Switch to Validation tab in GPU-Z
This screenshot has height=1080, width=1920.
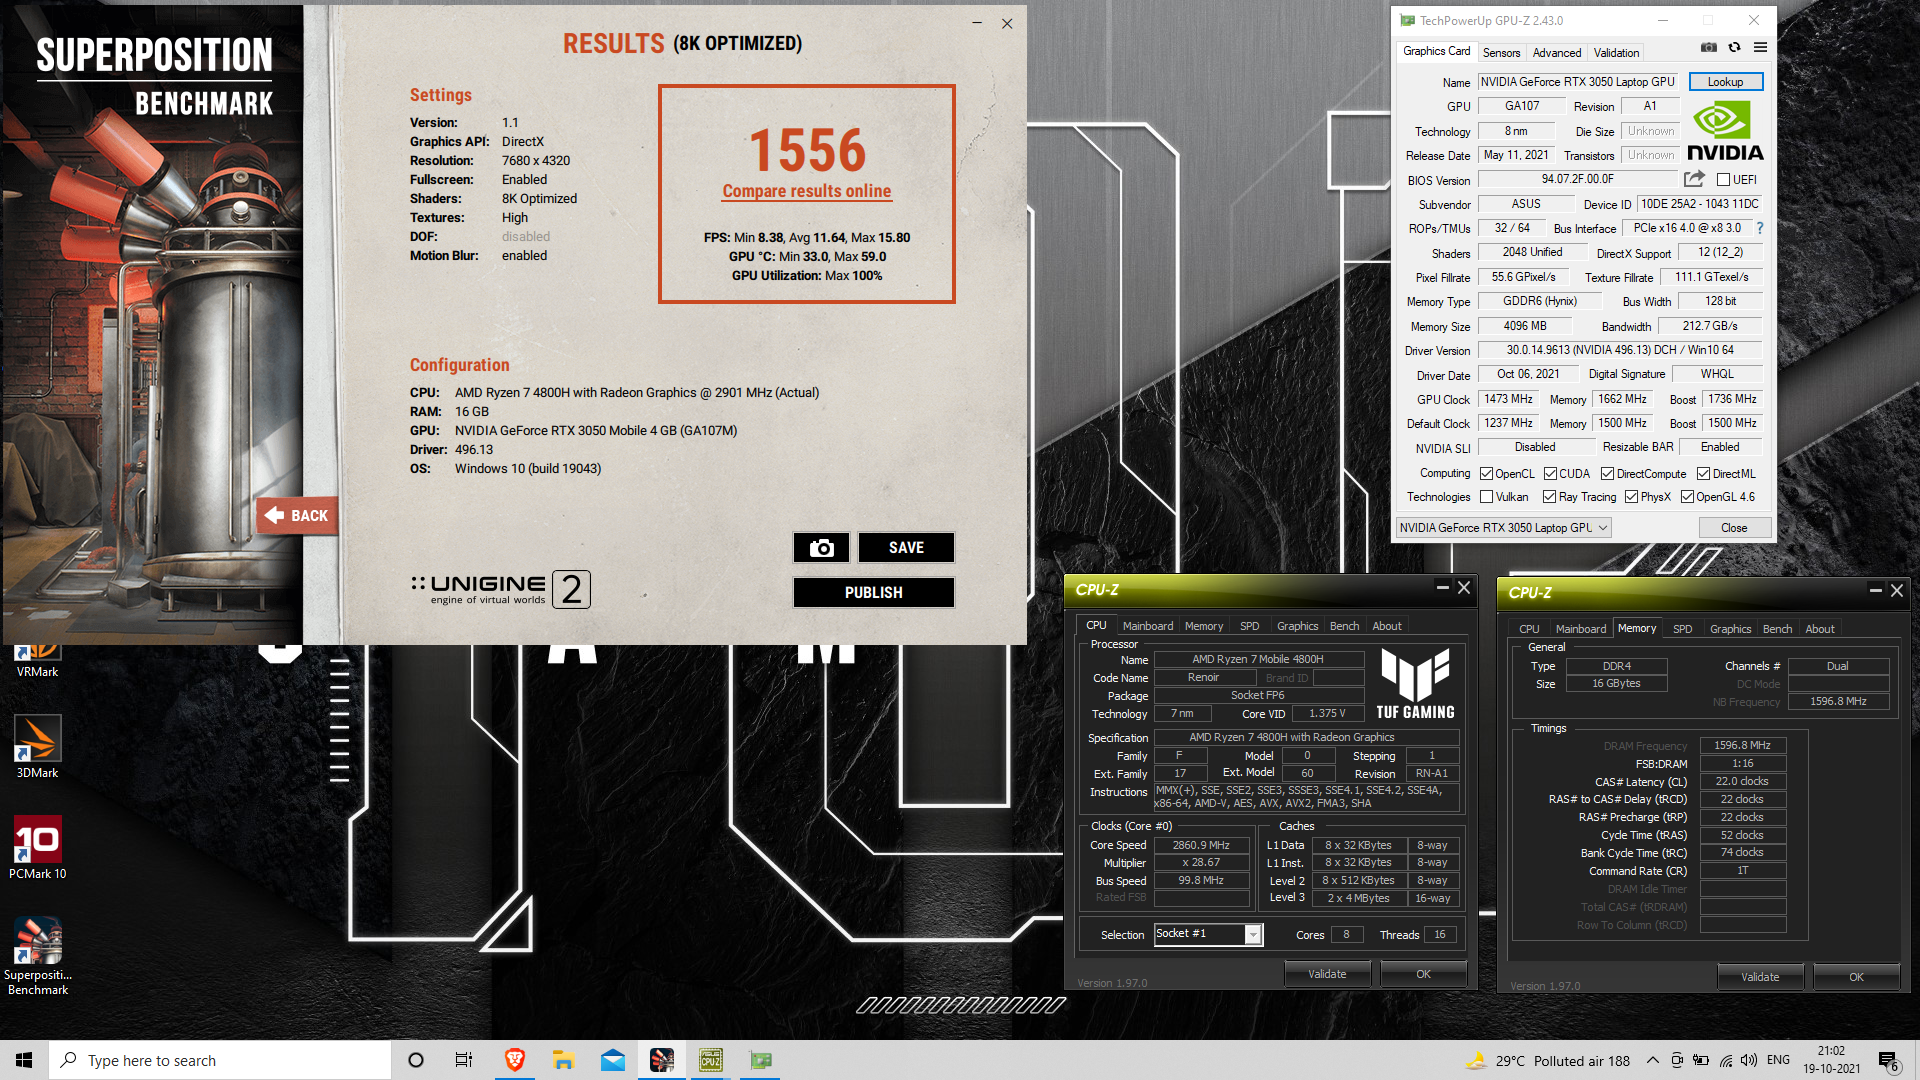pos(1616,53)
